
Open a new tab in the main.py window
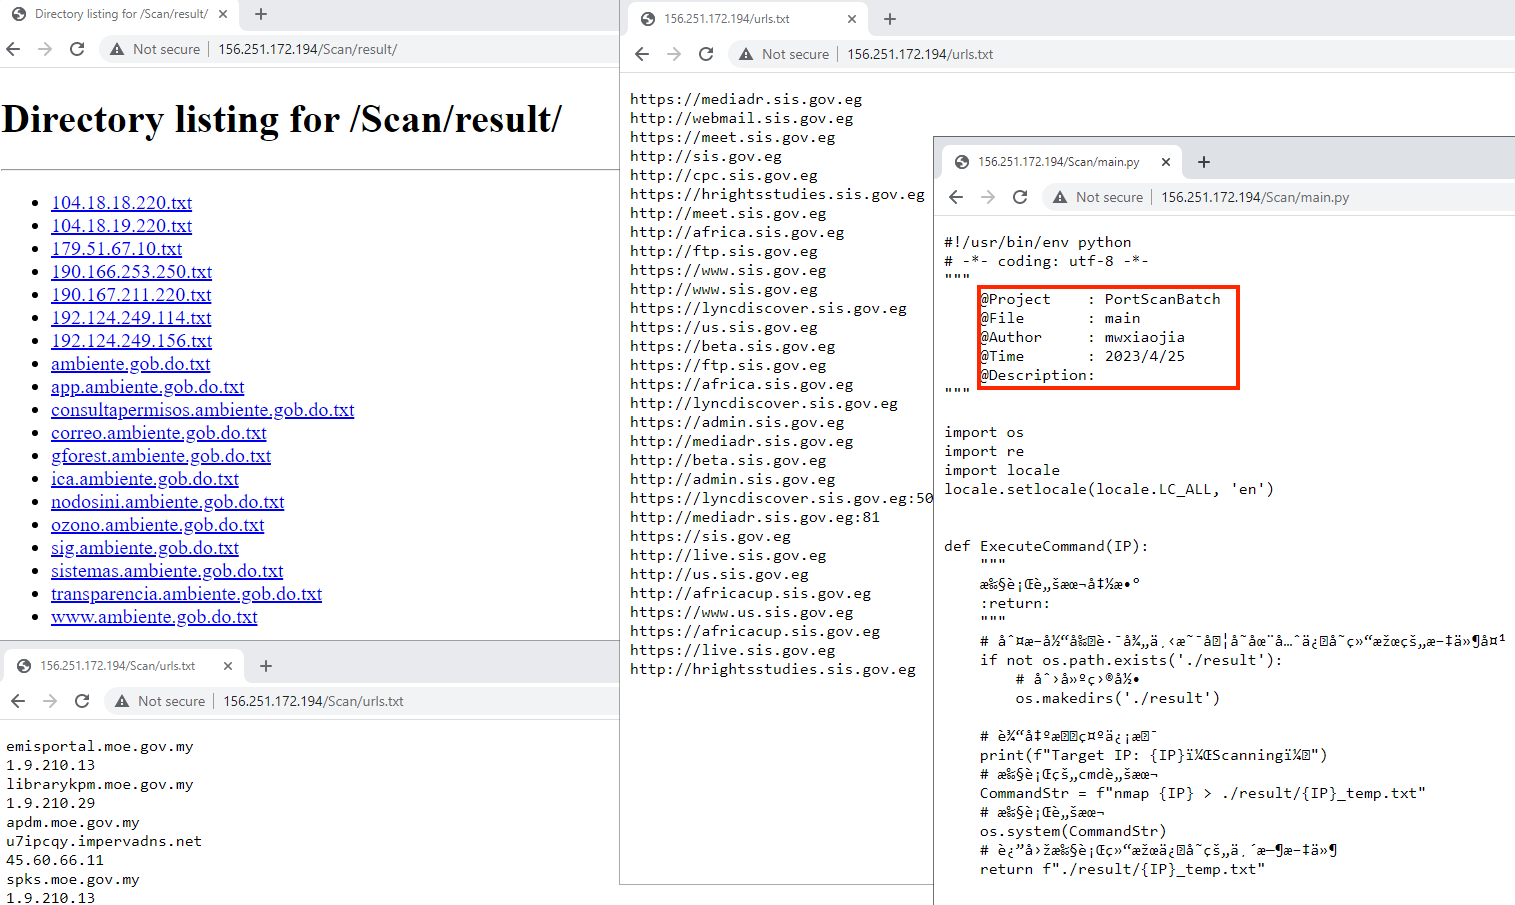tap(1203, 161)
